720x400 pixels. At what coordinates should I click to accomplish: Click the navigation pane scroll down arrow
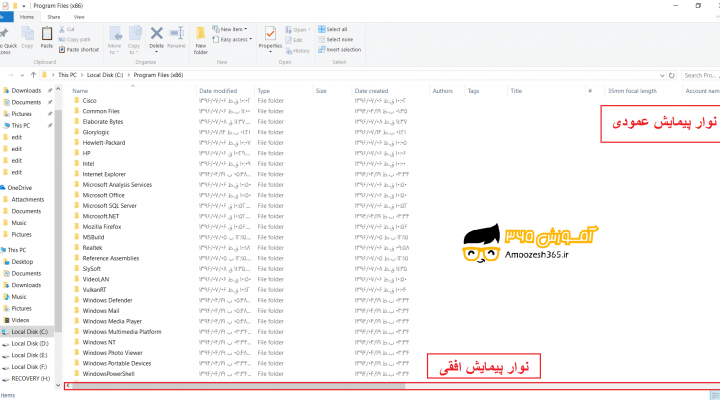[58, 386]
